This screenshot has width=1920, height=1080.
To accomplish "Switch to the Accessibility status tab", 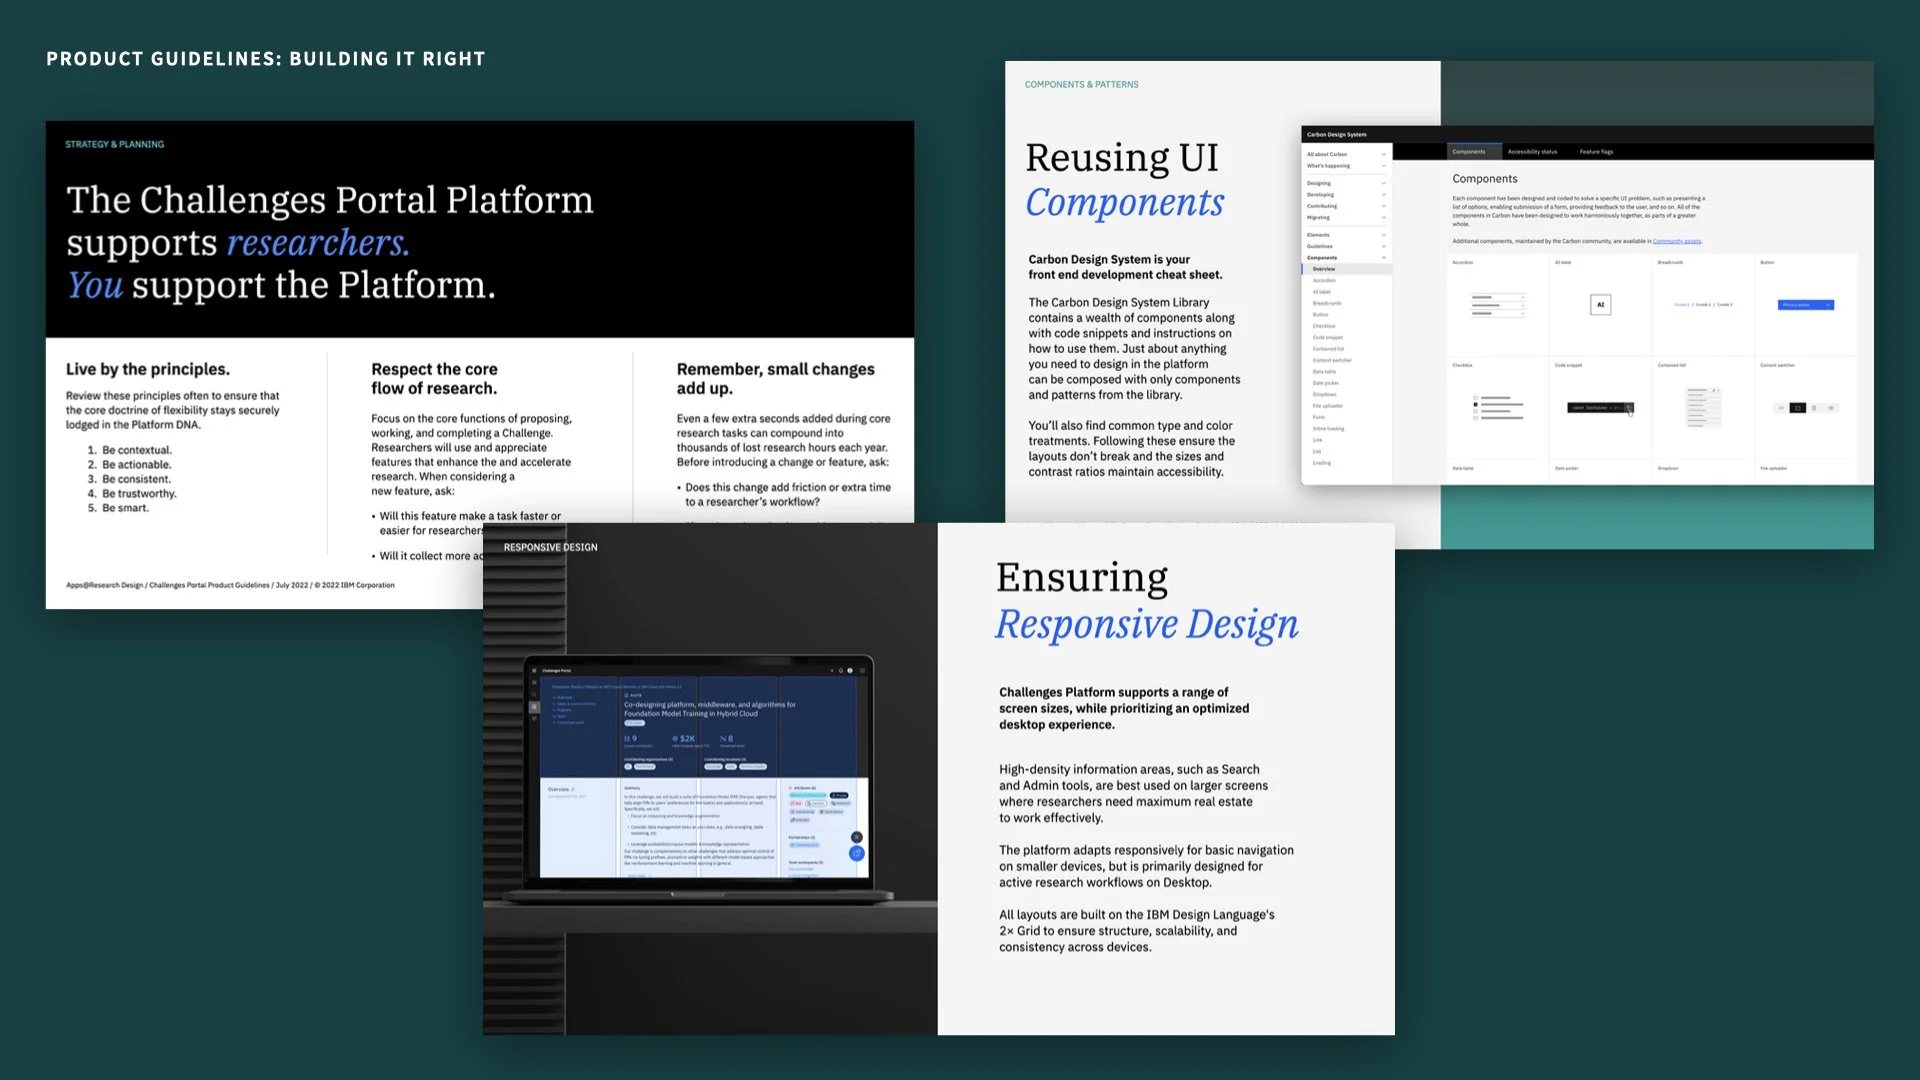I will pyautogui.click(x=1532, y=152).
